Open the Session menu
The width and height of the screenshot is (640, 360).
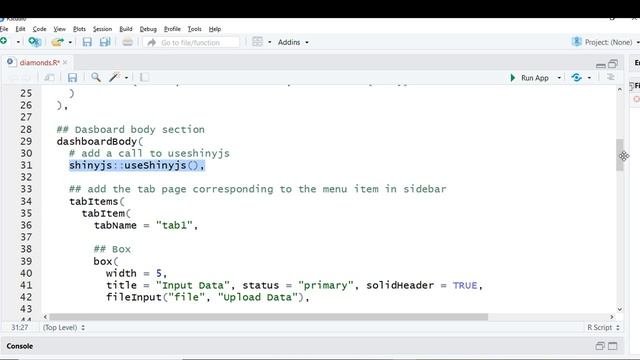click(x=102, y=29)
